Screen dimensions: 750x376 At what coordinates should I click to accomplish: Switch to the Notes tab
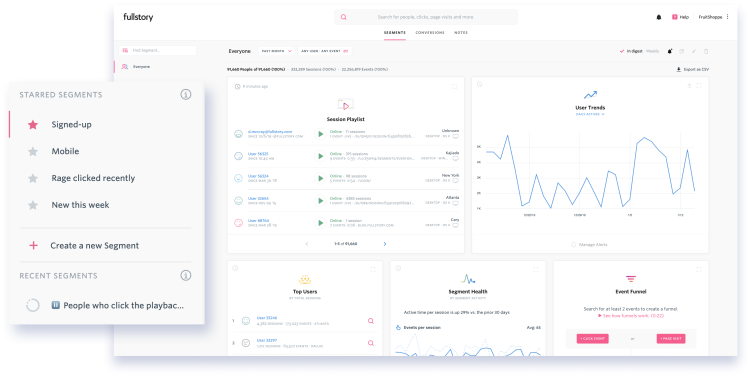click(x=461, y=33)
